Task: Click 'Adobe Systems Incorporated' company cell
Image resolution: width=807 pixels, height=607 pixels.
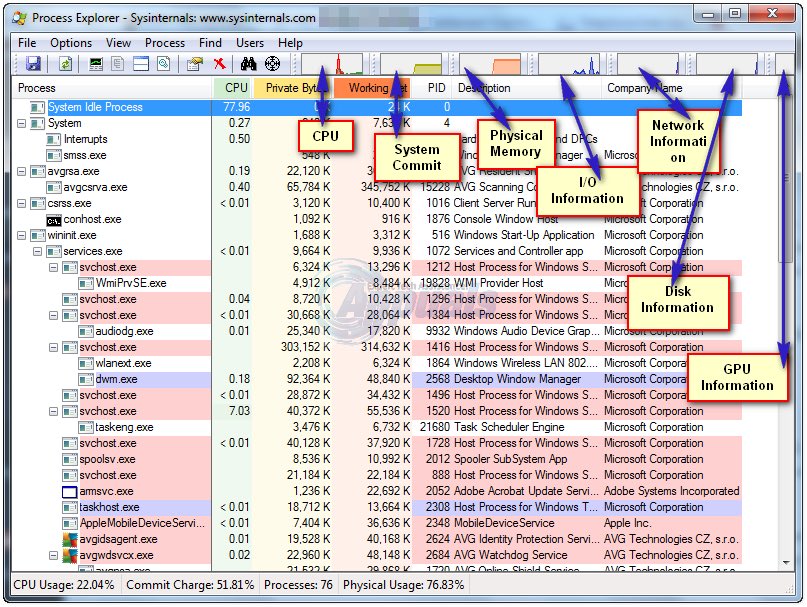Action: coord(672,491)
